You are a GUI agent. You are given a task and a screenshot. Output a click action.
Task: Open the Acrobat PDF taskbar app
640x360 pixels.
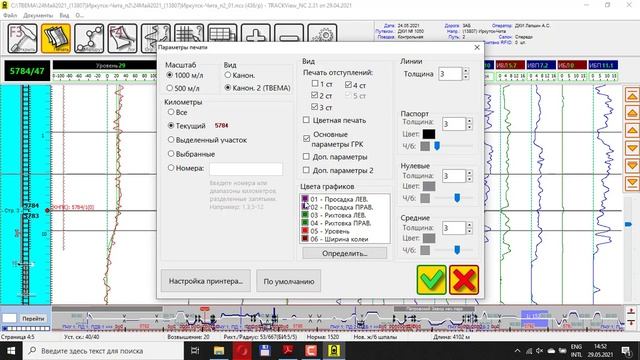pyautogui.click(x=288, y=351)
